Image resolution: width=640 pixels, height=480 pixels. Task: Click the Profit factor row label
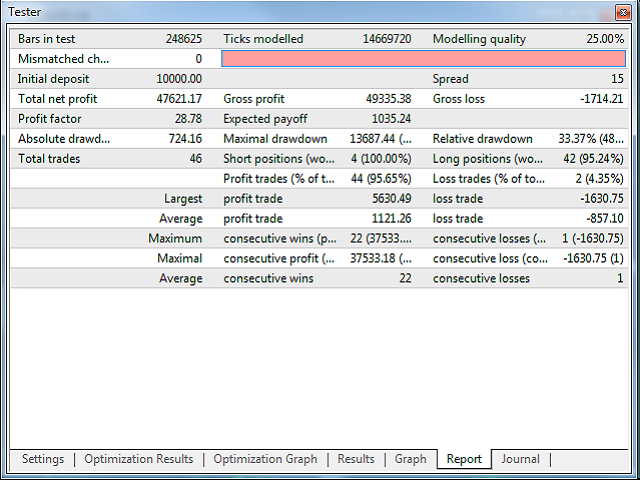point(50,119)
